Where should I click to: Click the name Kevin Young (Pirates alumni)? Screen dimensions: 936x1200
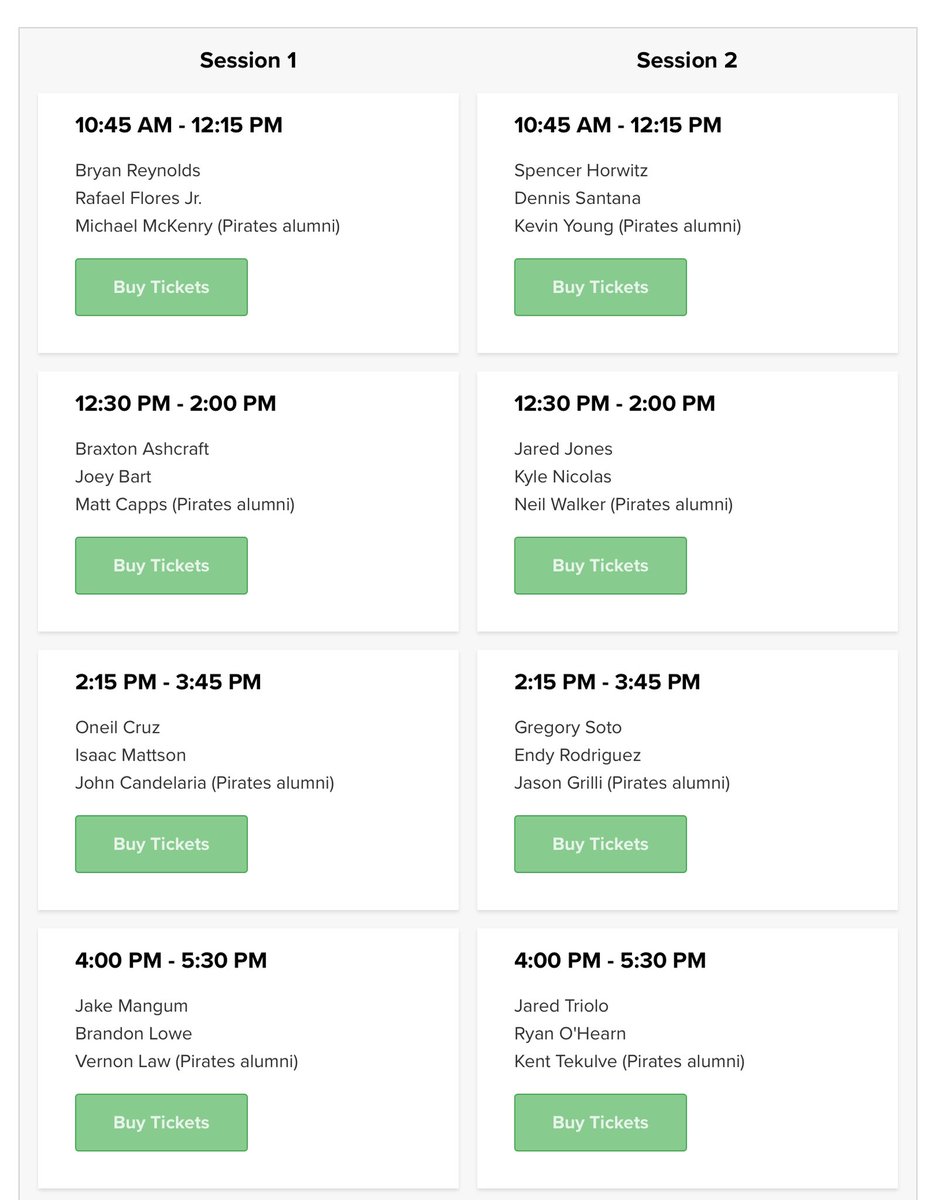(x=628, y=226)
